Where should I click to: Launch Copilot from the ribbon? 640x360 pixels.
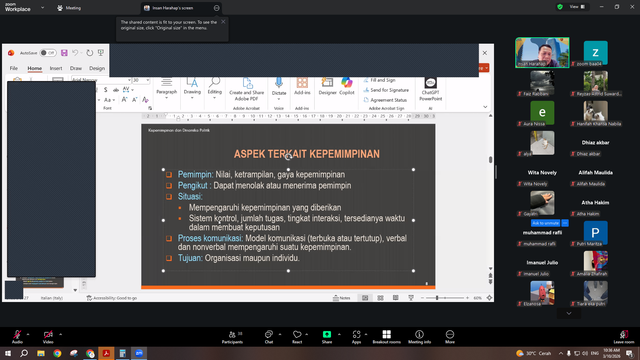click(x=347, y=86)
